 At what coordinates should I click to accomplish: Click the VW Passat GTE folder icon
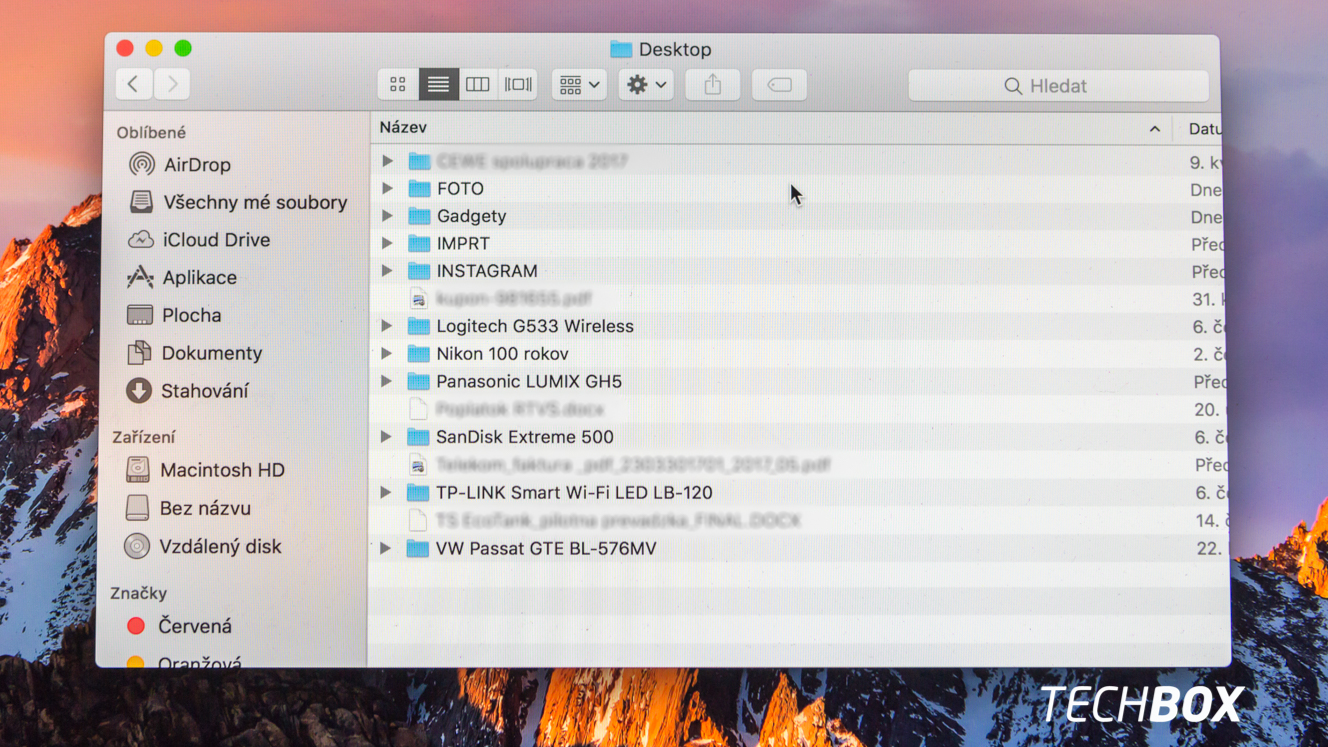click(x=418, y=548)
